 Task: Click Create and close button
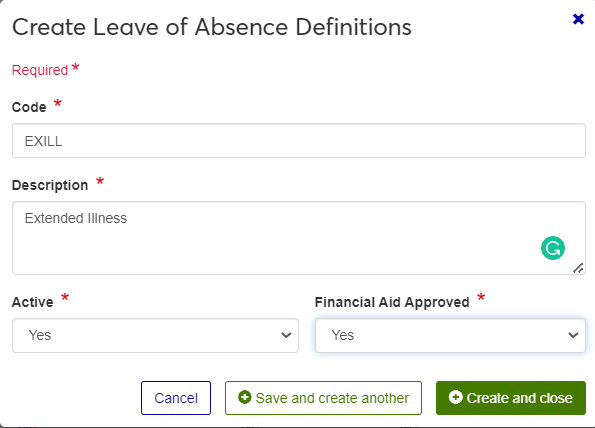pos(511,398)
